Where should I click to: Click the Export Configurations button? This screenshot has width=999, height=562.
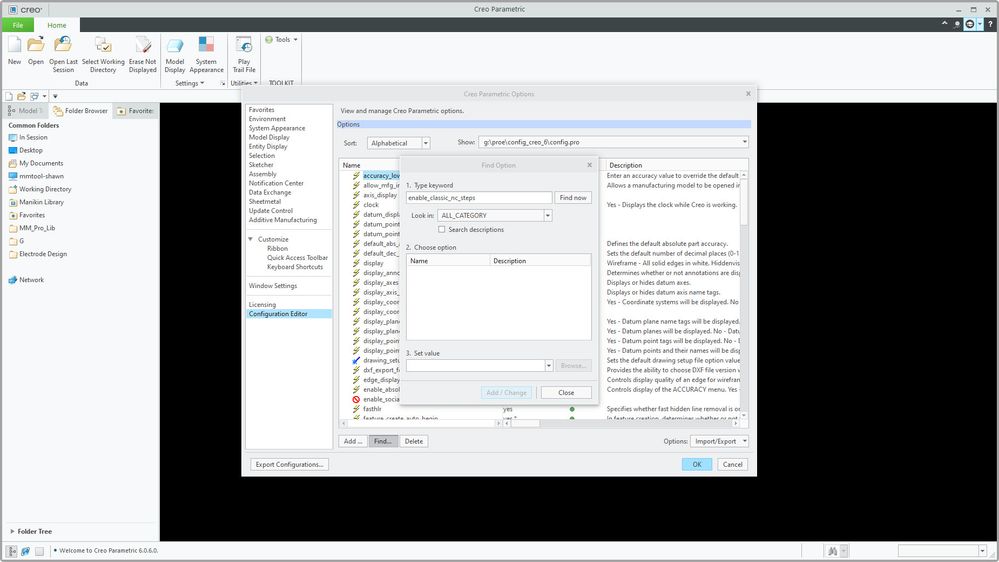click(x=289, y=464)
